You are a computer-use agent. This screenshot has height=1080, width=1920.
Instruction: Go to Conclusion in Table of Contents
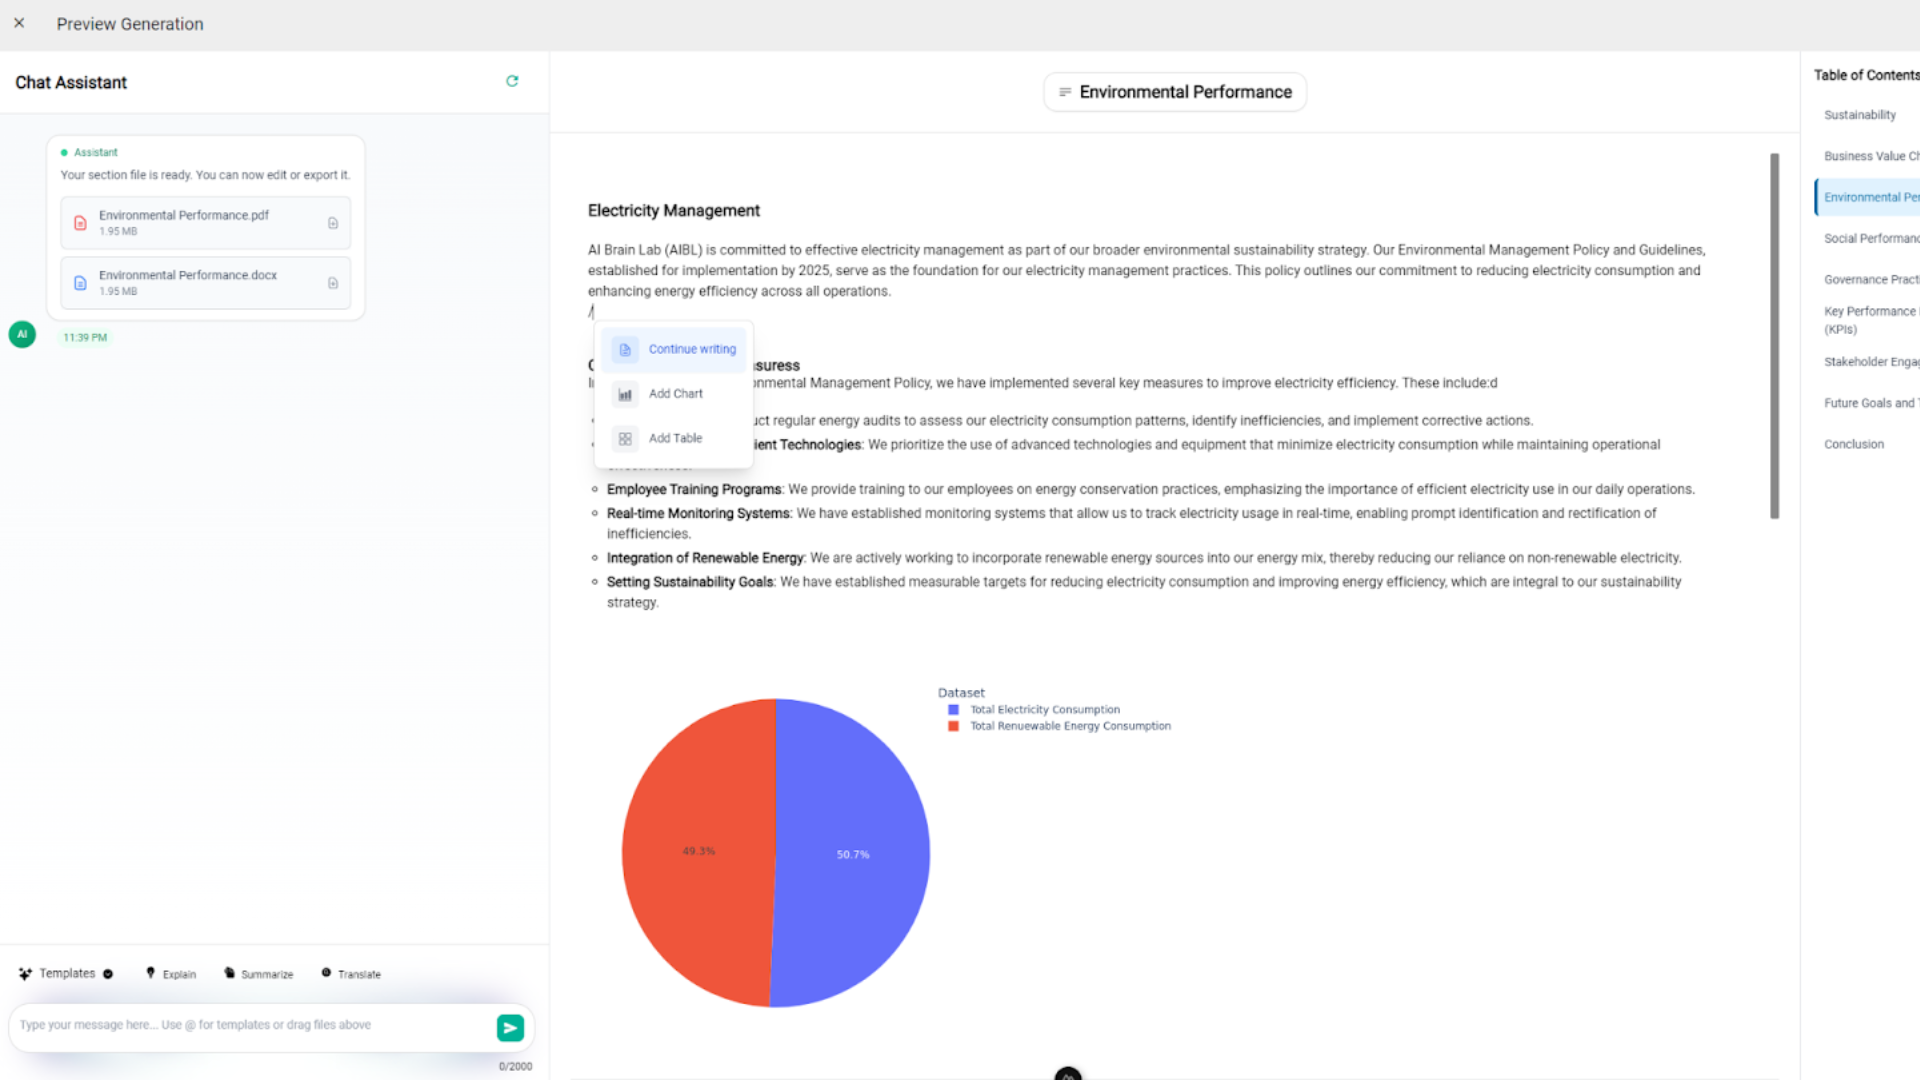pos(1853,444)
